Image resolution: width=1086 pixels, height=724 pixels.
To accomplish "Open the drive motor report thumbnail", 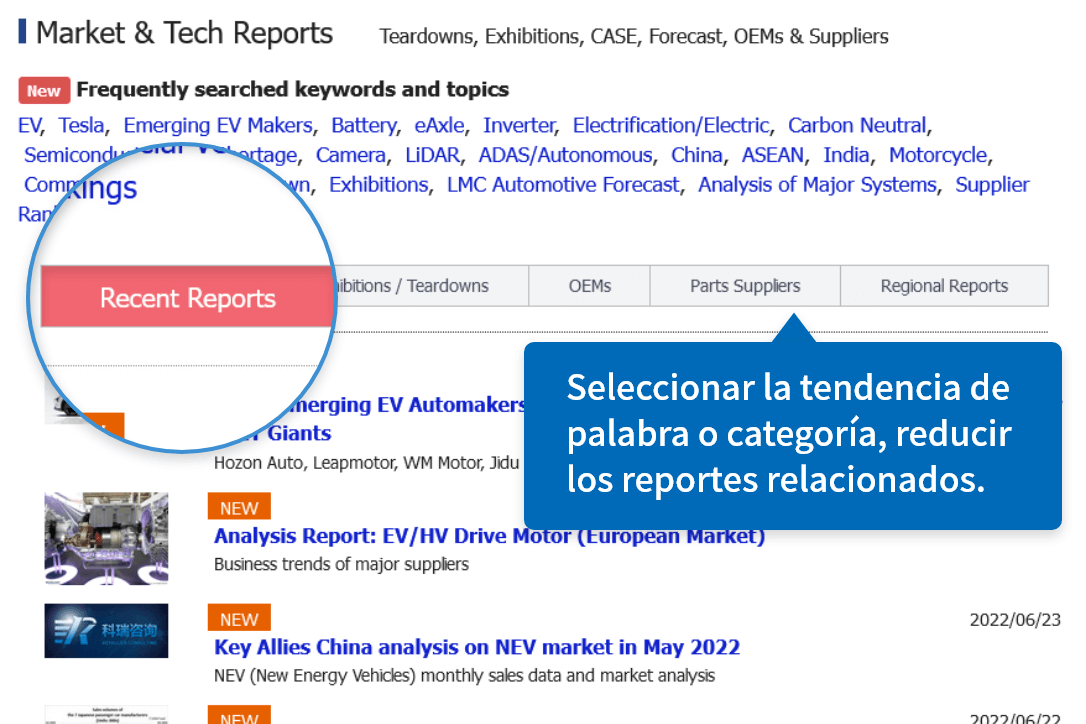I will [x=106, y=538].
